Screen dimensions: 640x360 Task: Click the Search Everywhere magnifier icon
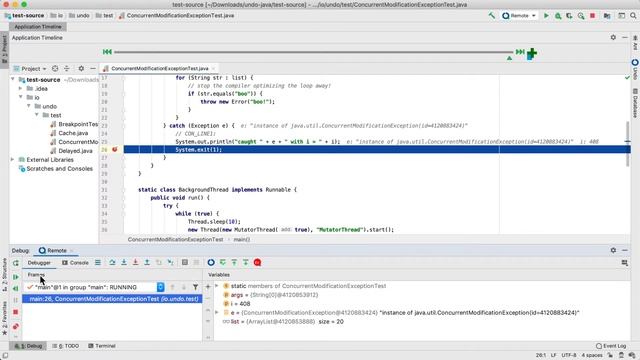pos(633,16)
